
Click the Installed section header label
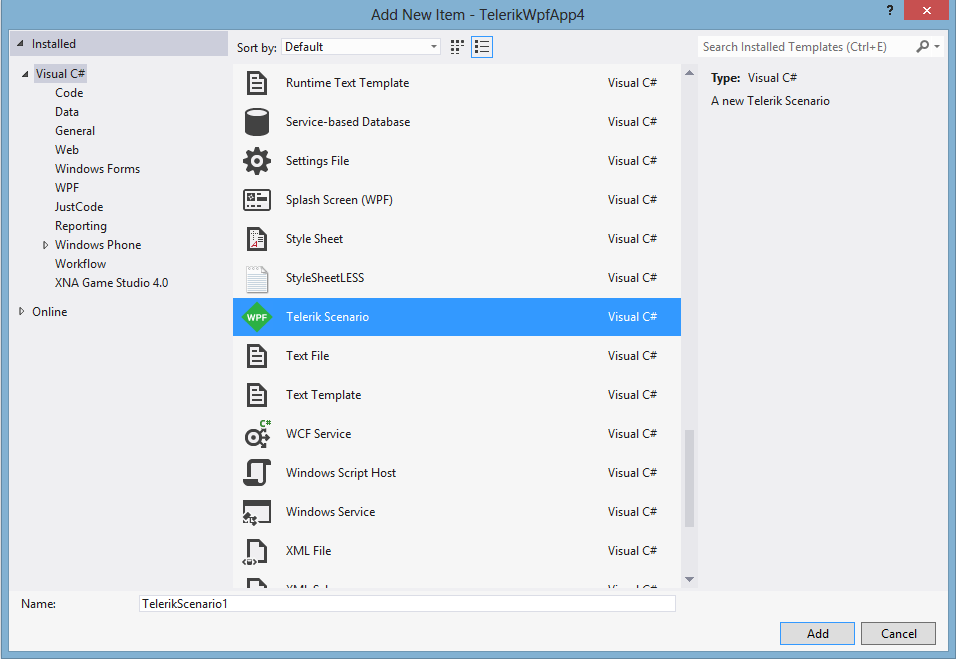(x=54, y=44)
